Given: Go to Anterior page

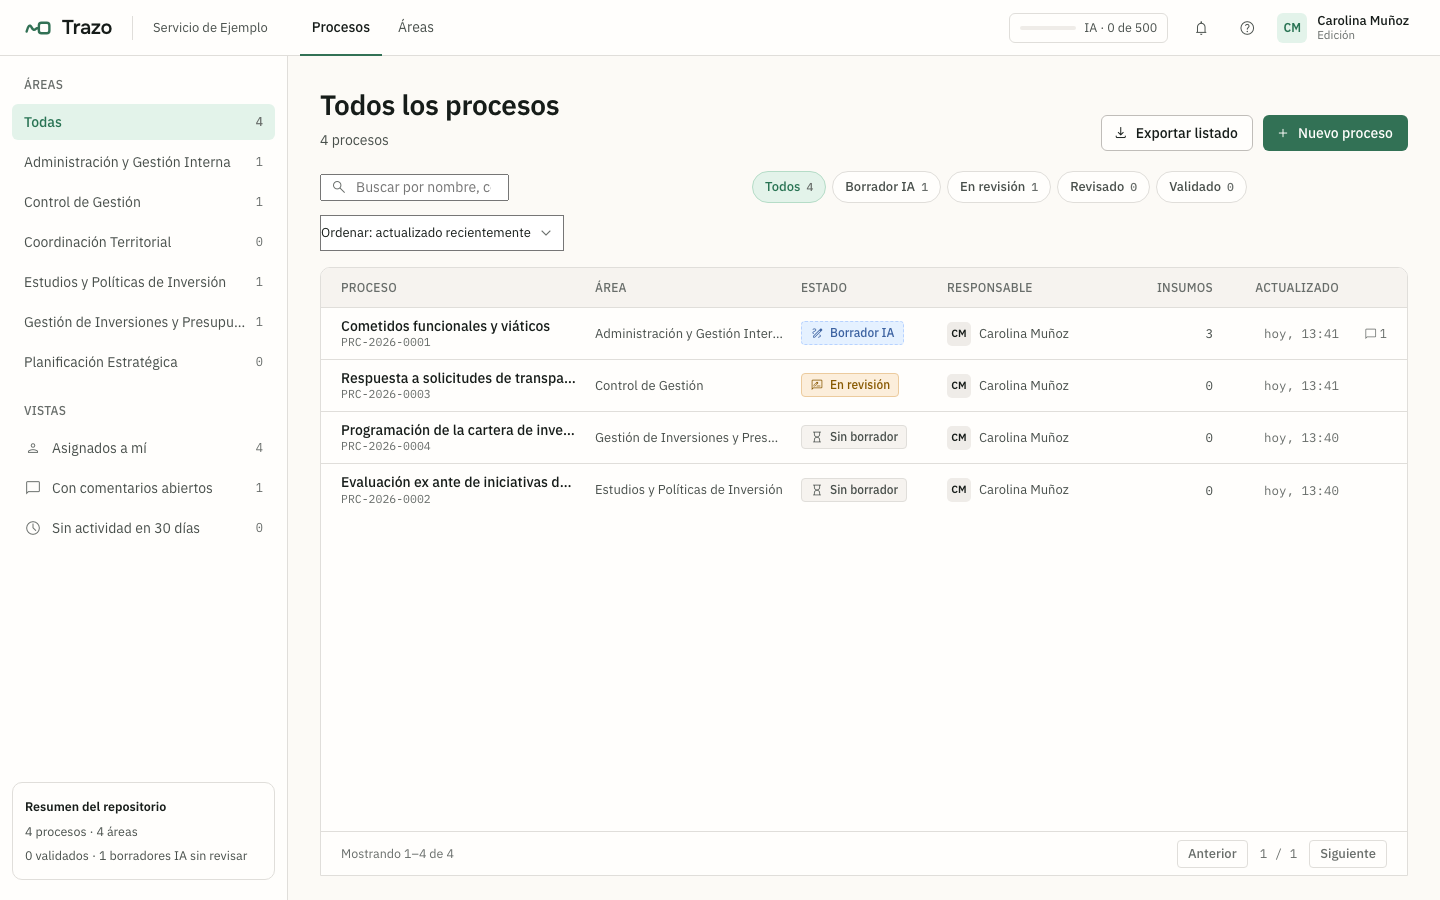Looking at the screenshot, I should tap(1212, 854).
